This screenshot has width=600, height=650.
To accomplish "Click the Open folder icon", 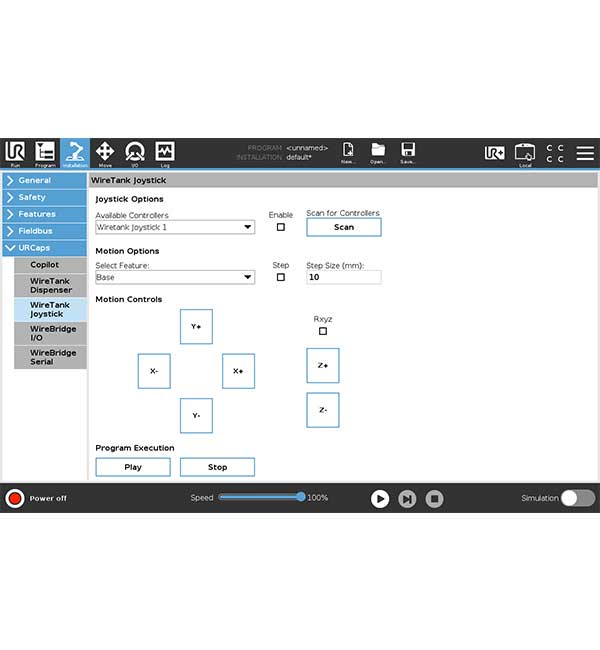I will 378,152.
